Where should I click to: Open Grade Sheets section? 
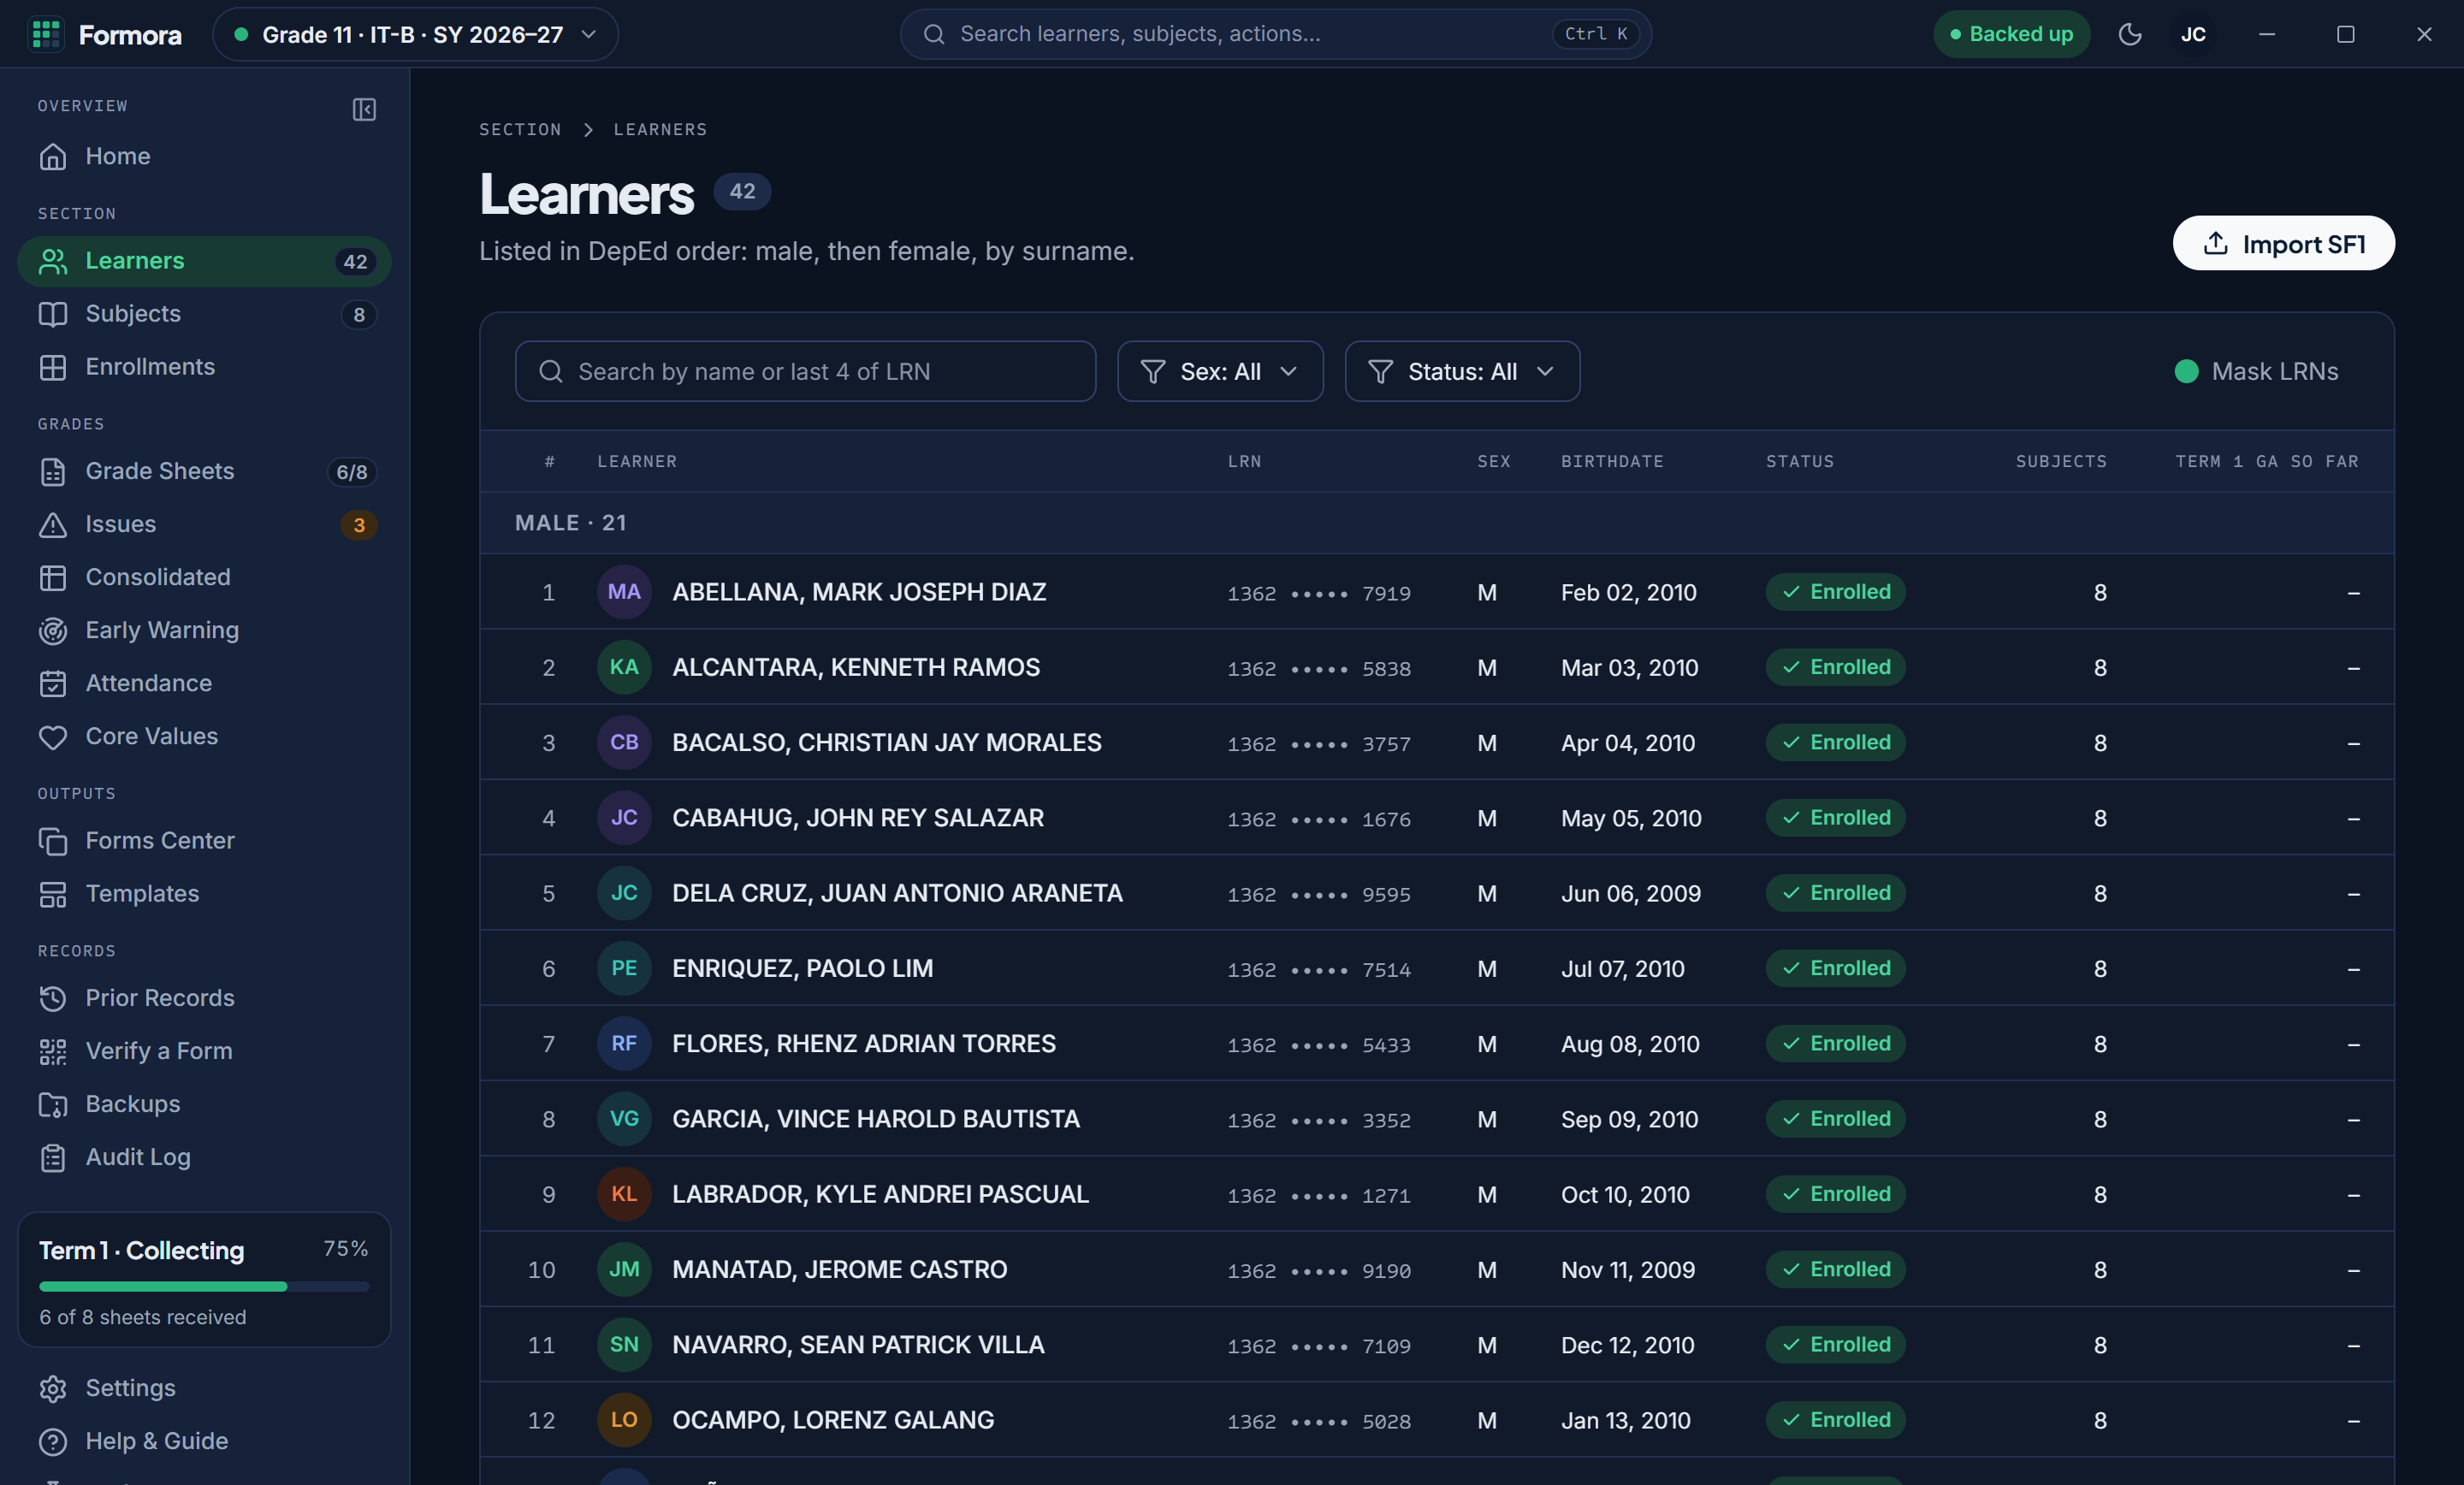[203, 471]
